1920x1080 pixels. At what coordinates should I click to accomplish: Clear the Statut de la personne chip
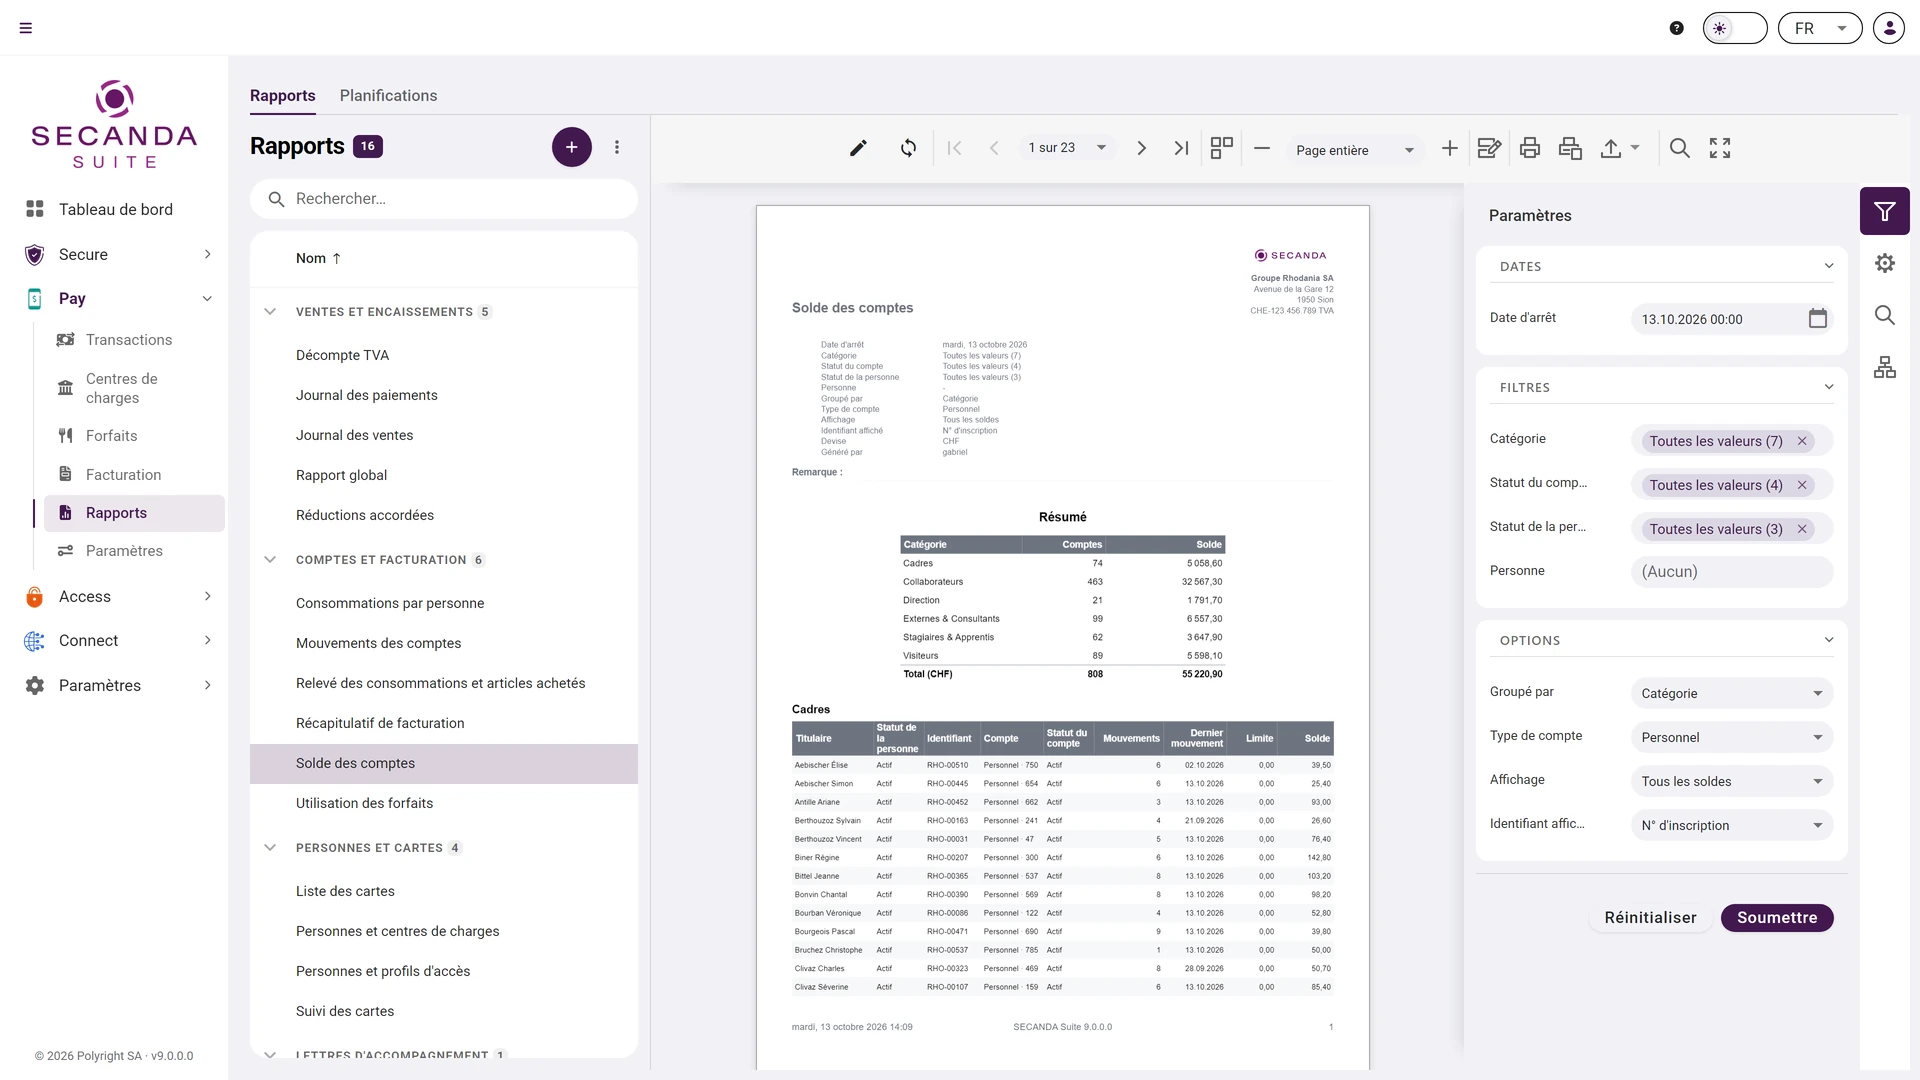(x=1802, y=529)
